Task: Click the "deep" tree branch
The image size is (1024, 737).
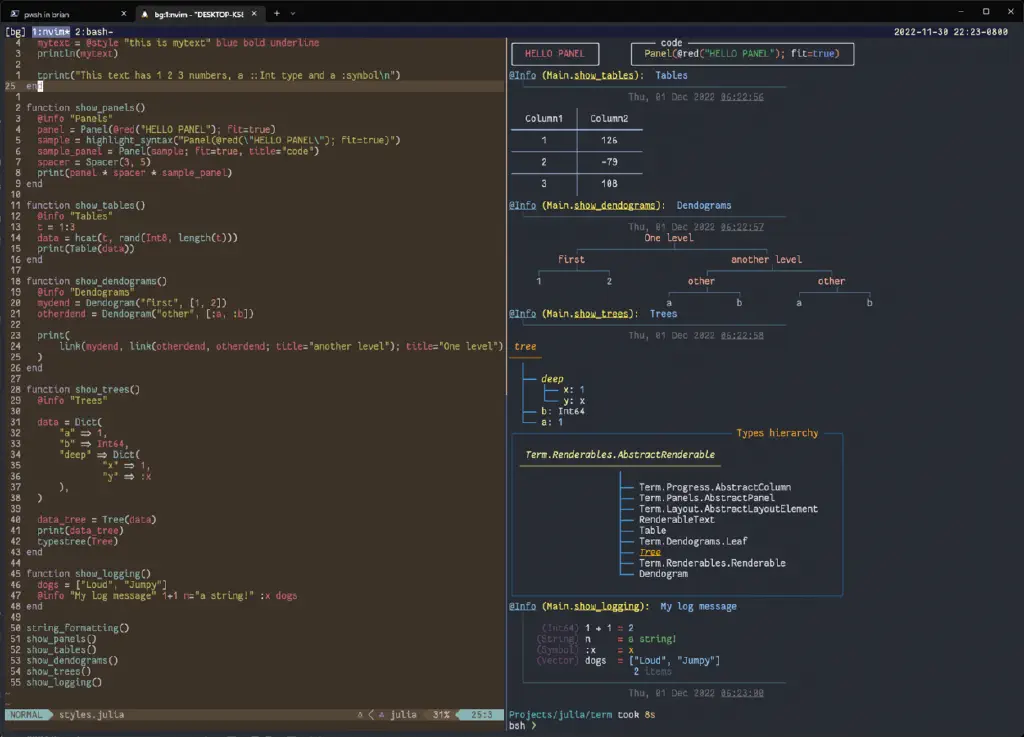Action: (x=552, y=379)
